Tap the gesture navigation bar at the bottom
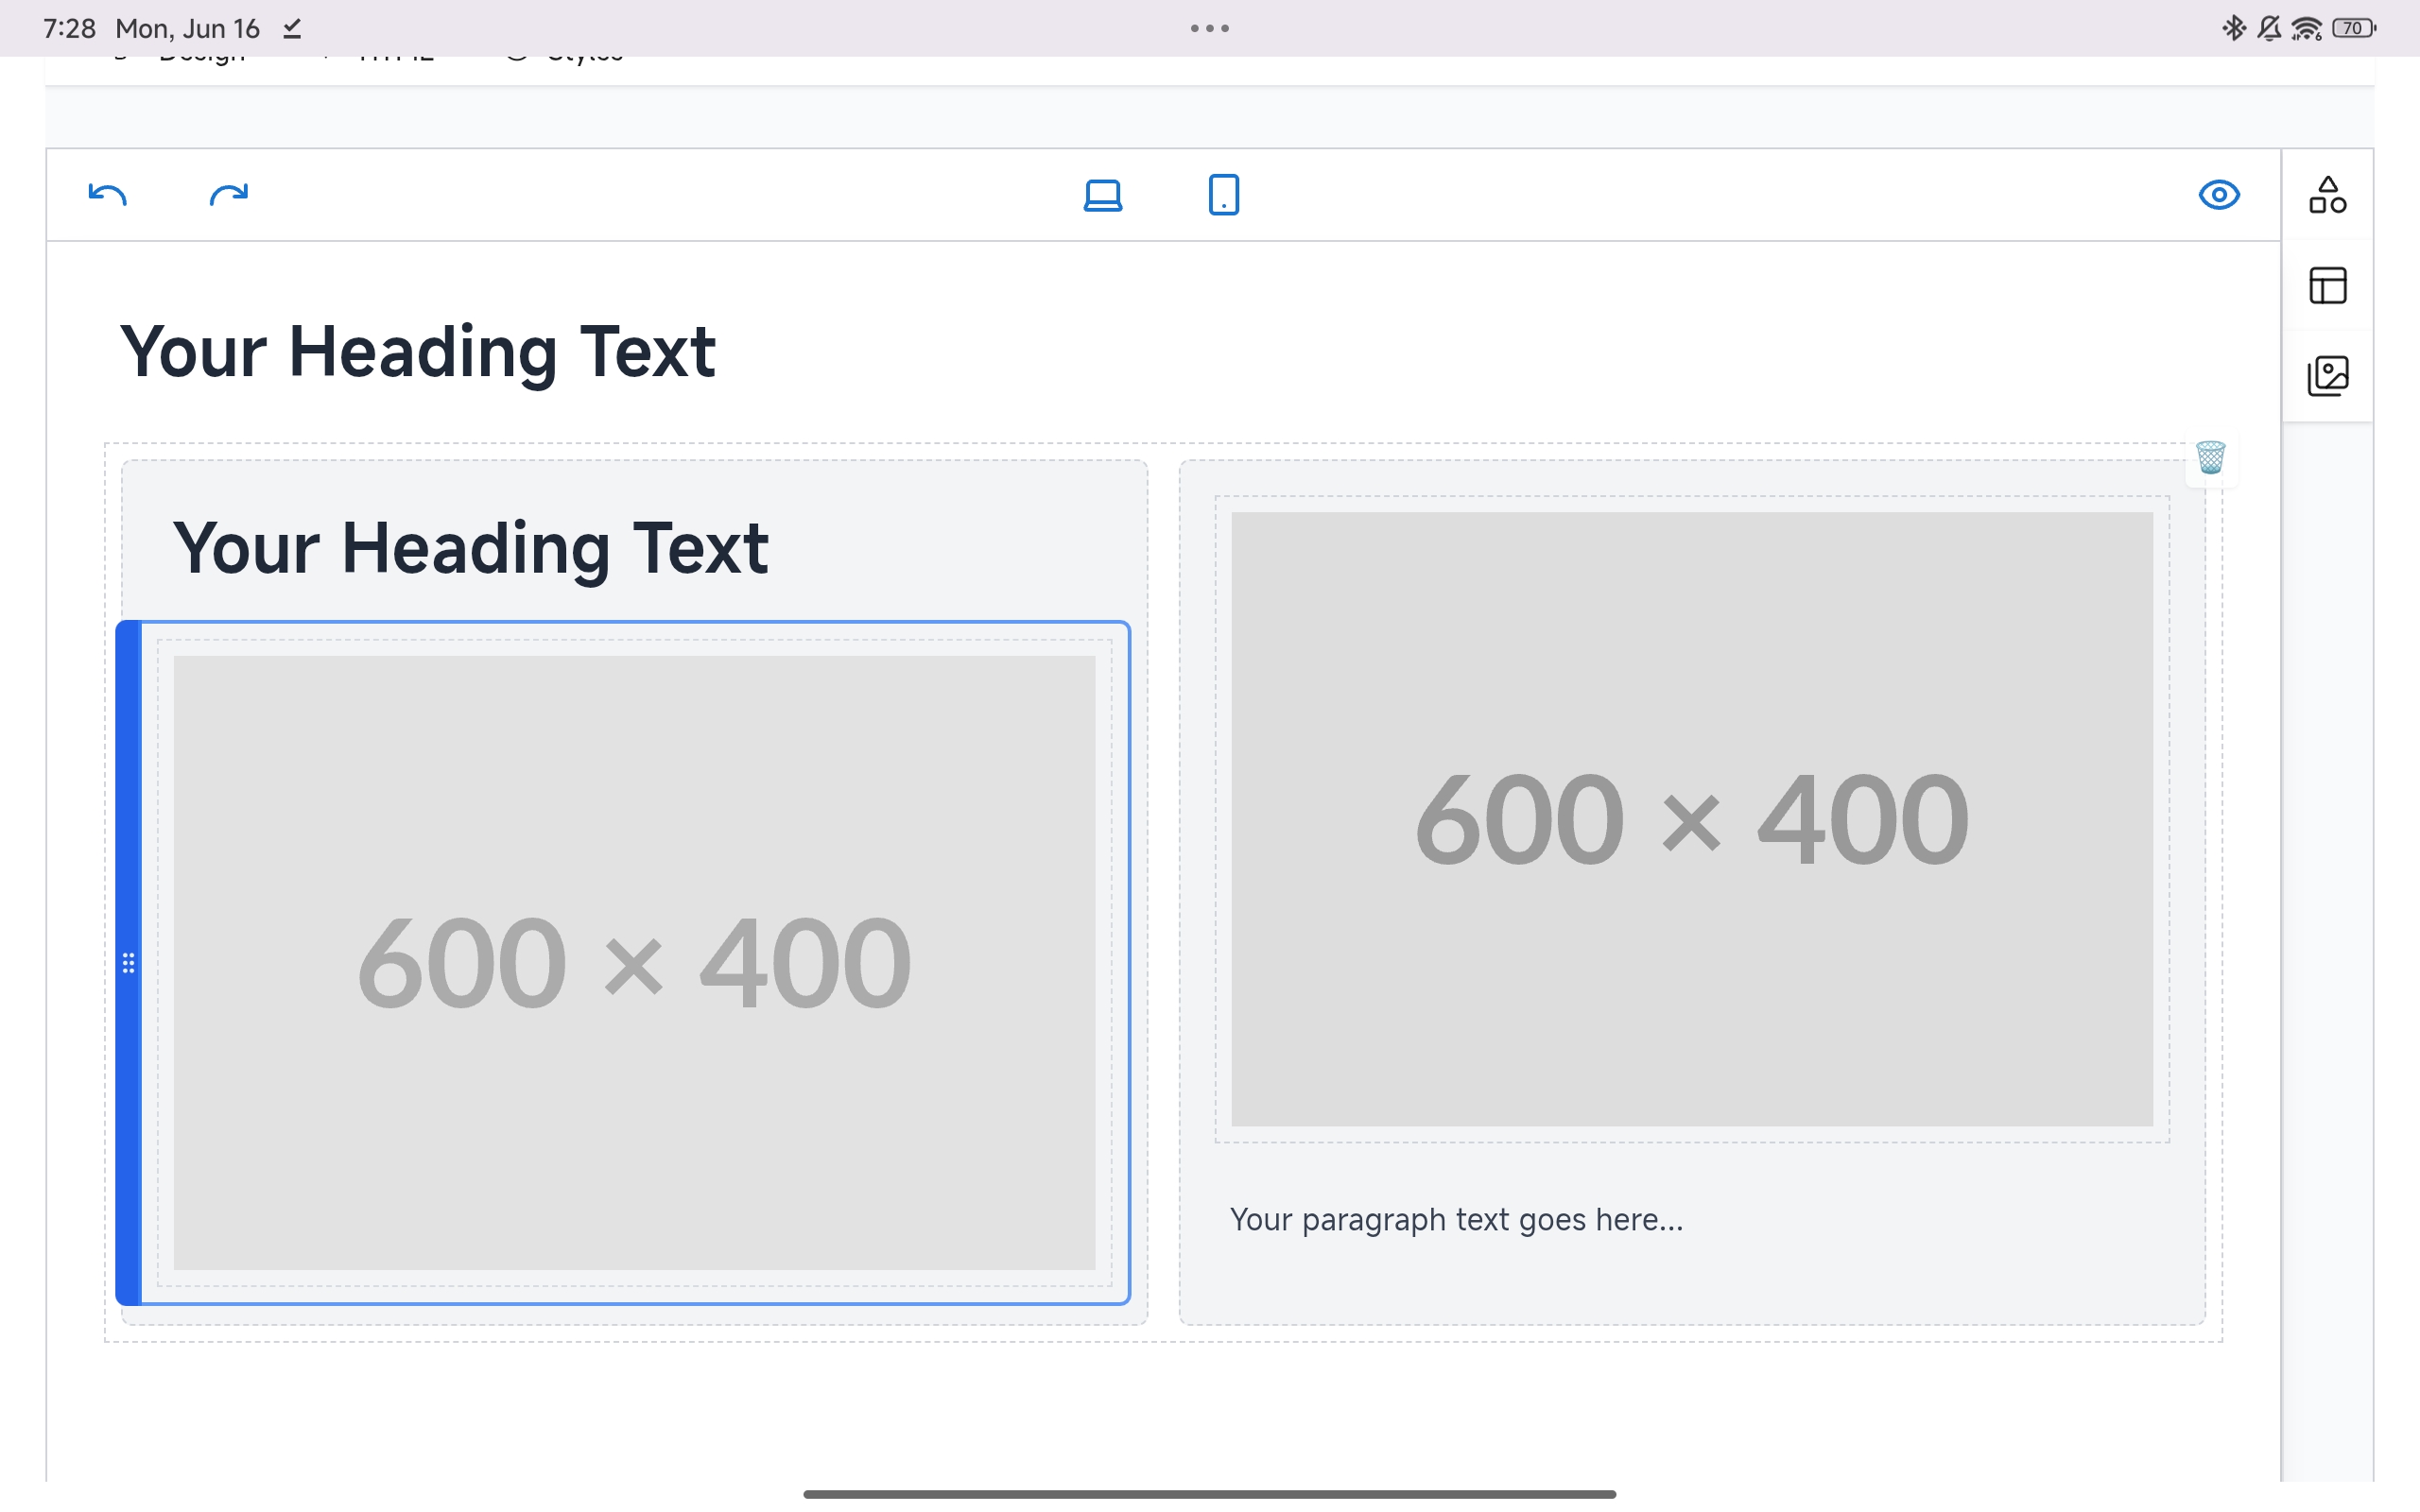Image resolution: width=2420 pixels, height=1512 pixels. [x=1210, y=1495]
